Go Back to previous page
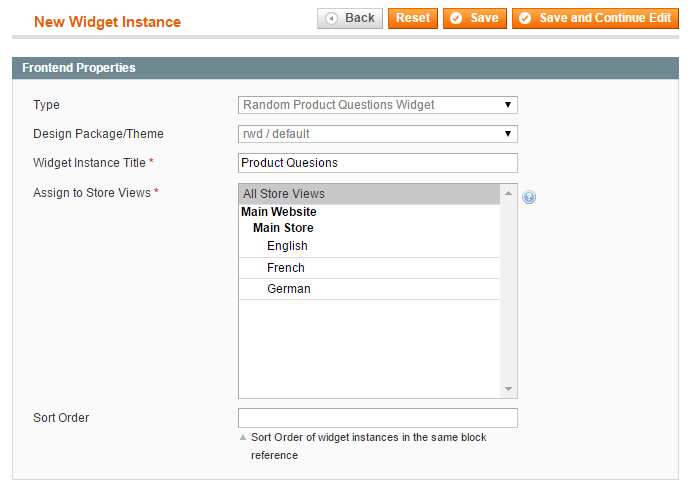 click(350, 18)
